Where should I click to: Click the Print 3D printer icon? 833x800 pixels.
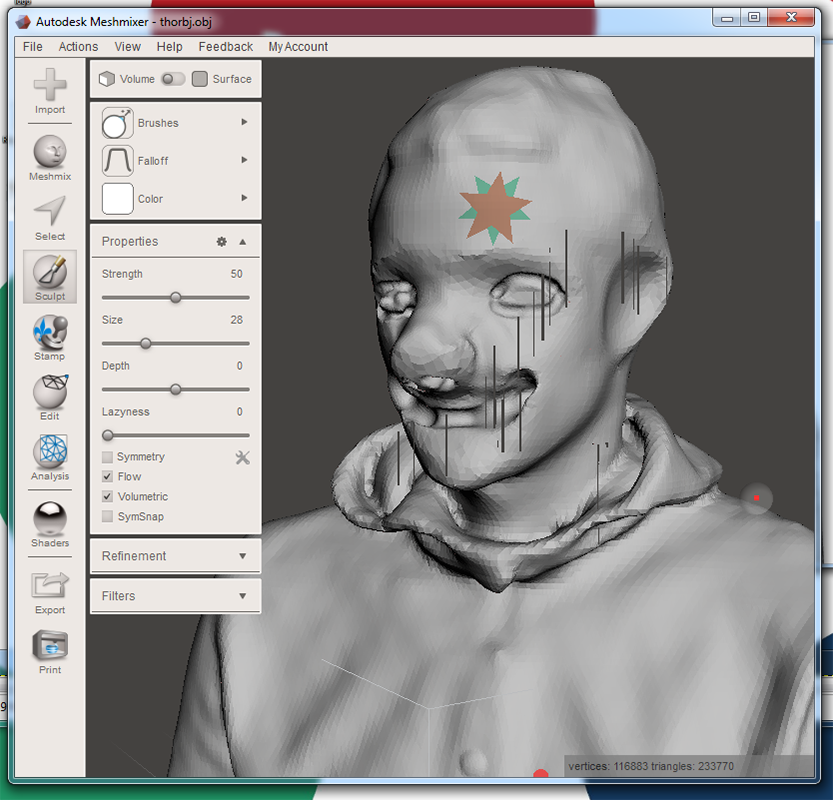coord(50,645)
